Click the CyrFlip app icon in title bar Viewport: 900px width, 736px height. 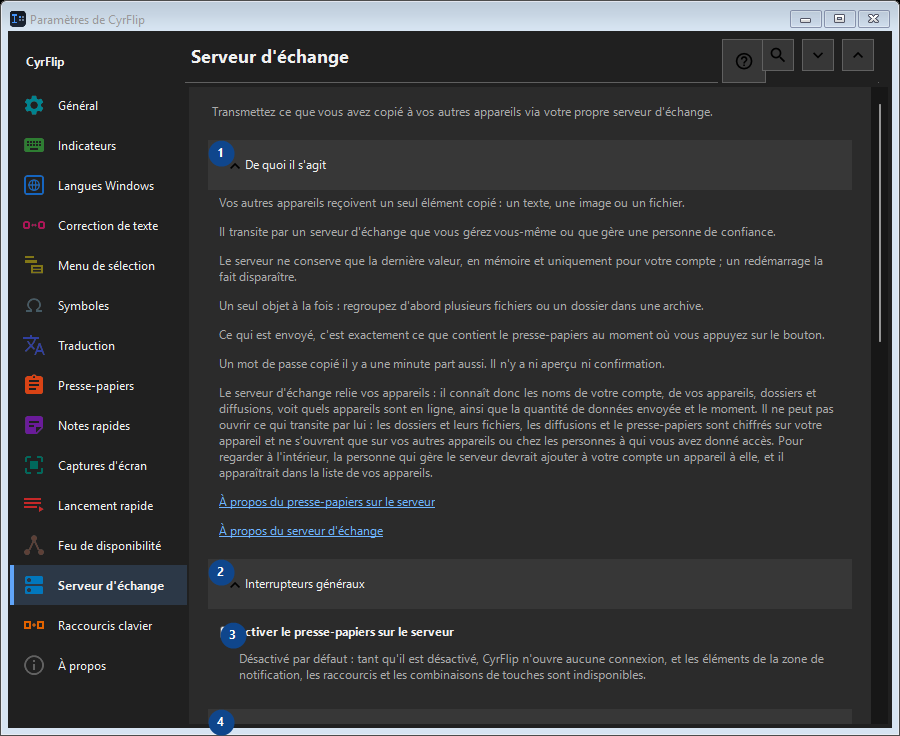click(x=18, y=19)
